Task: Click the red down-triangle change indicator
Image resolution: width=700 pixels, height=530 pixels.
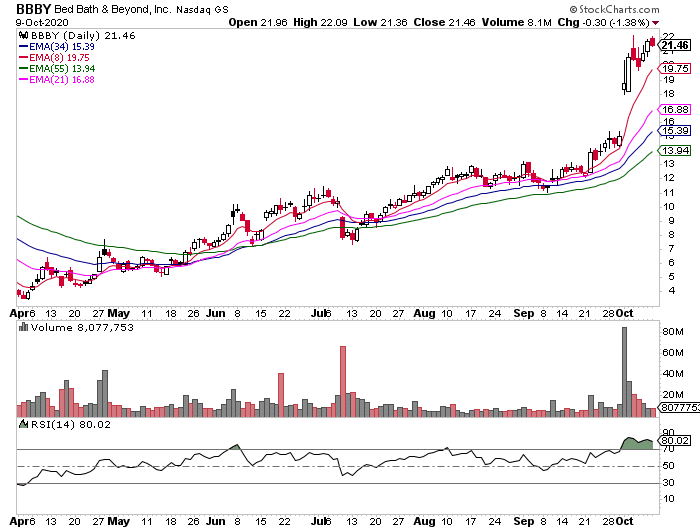Action: [x=655, y=23]
